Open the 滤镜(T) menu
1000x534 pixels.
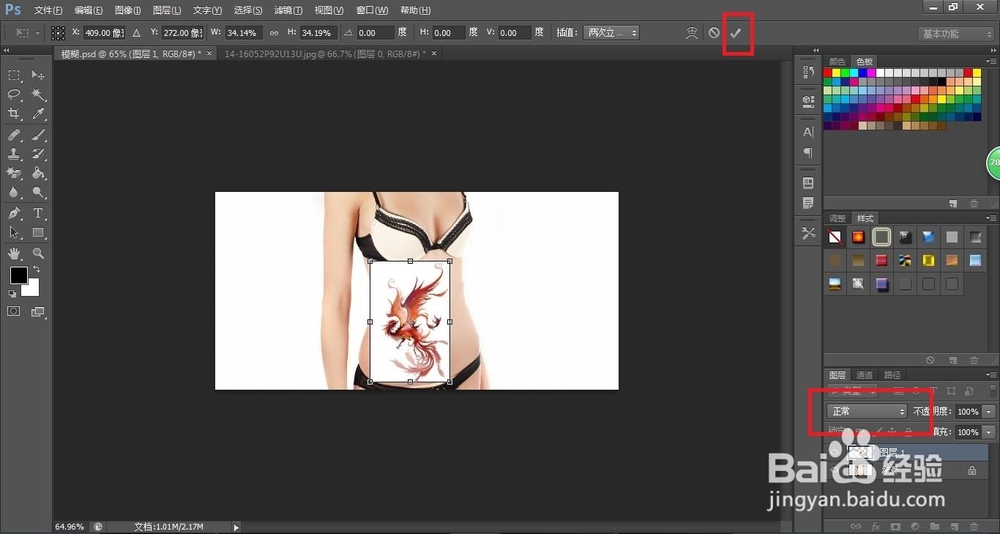(288, 10)
